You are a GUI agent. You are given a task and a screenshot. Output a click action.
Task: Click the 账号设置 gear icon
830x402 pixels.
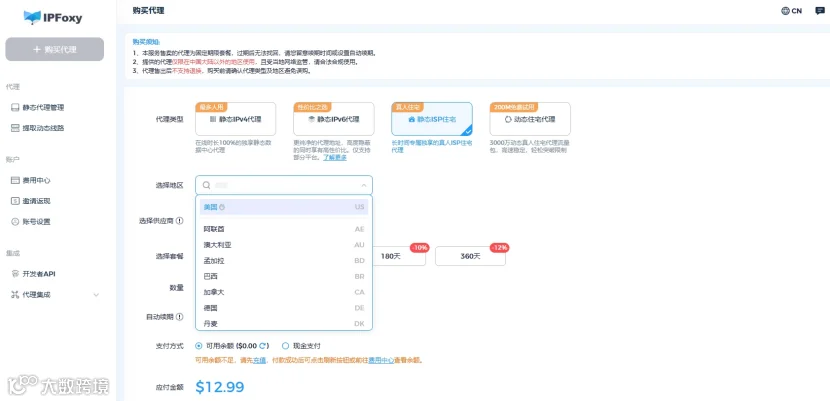(15, 222)
